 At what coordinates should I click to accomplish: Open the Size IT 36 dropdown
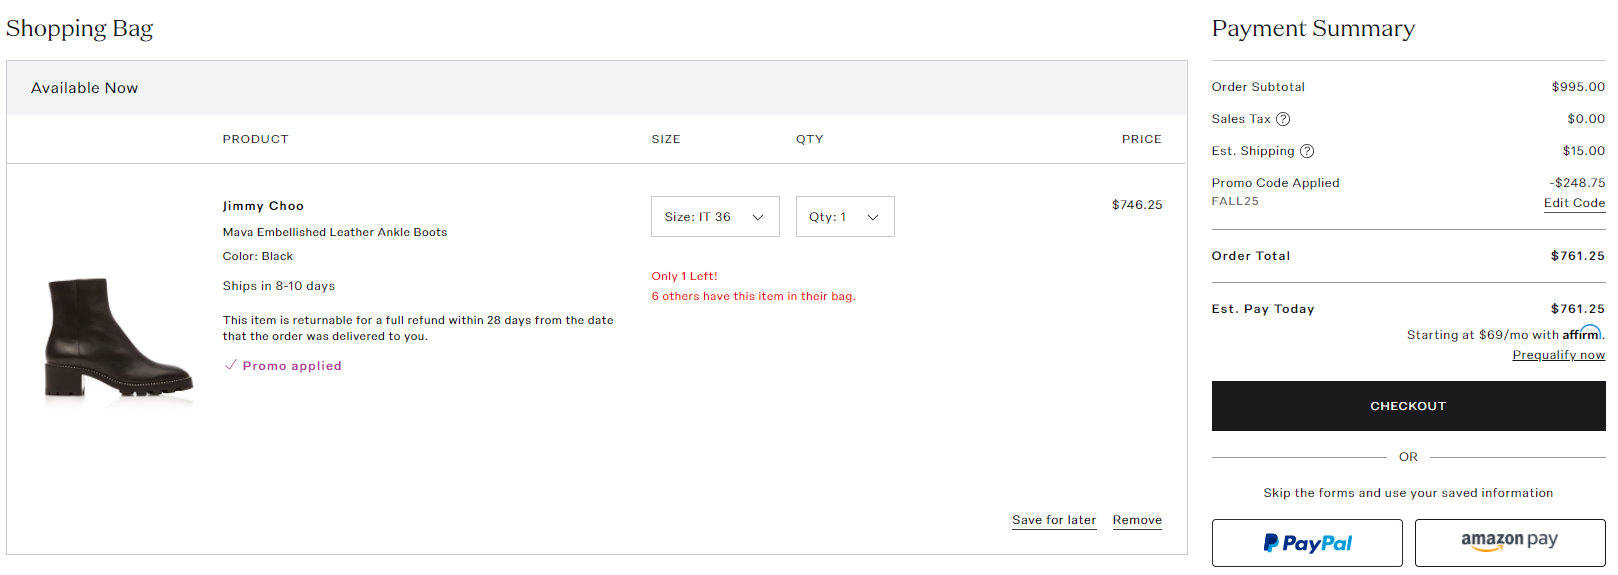[715, 217]
